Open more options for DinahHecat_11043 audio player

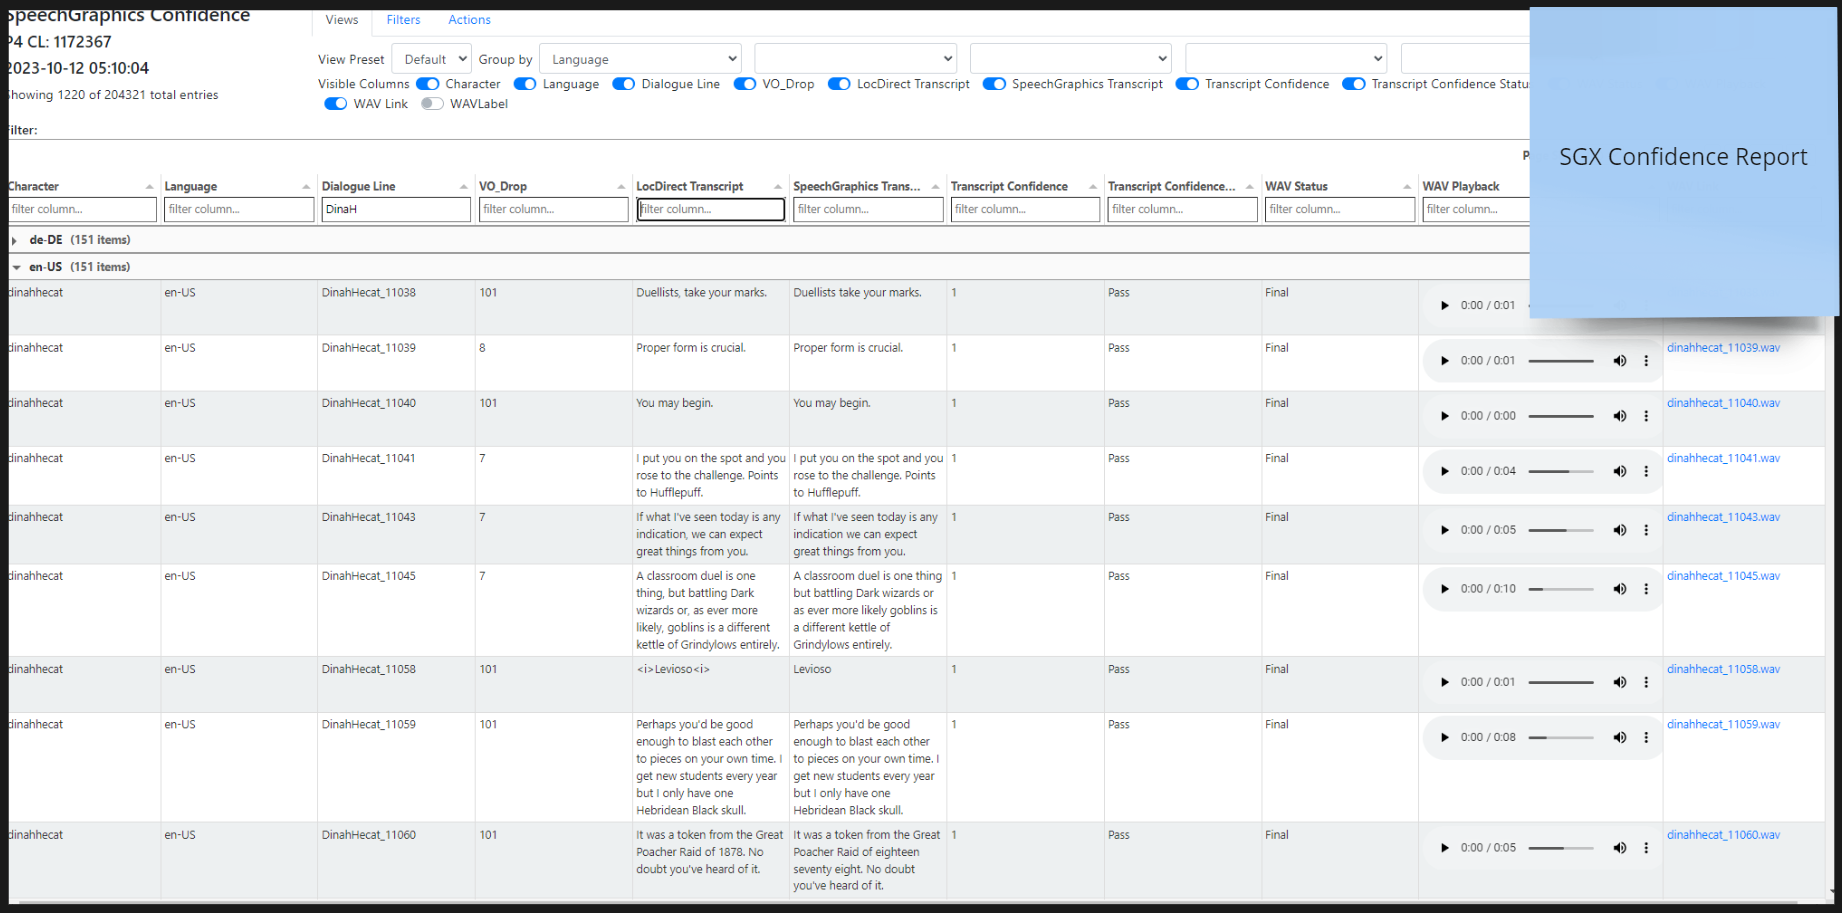click(1646, 530)
